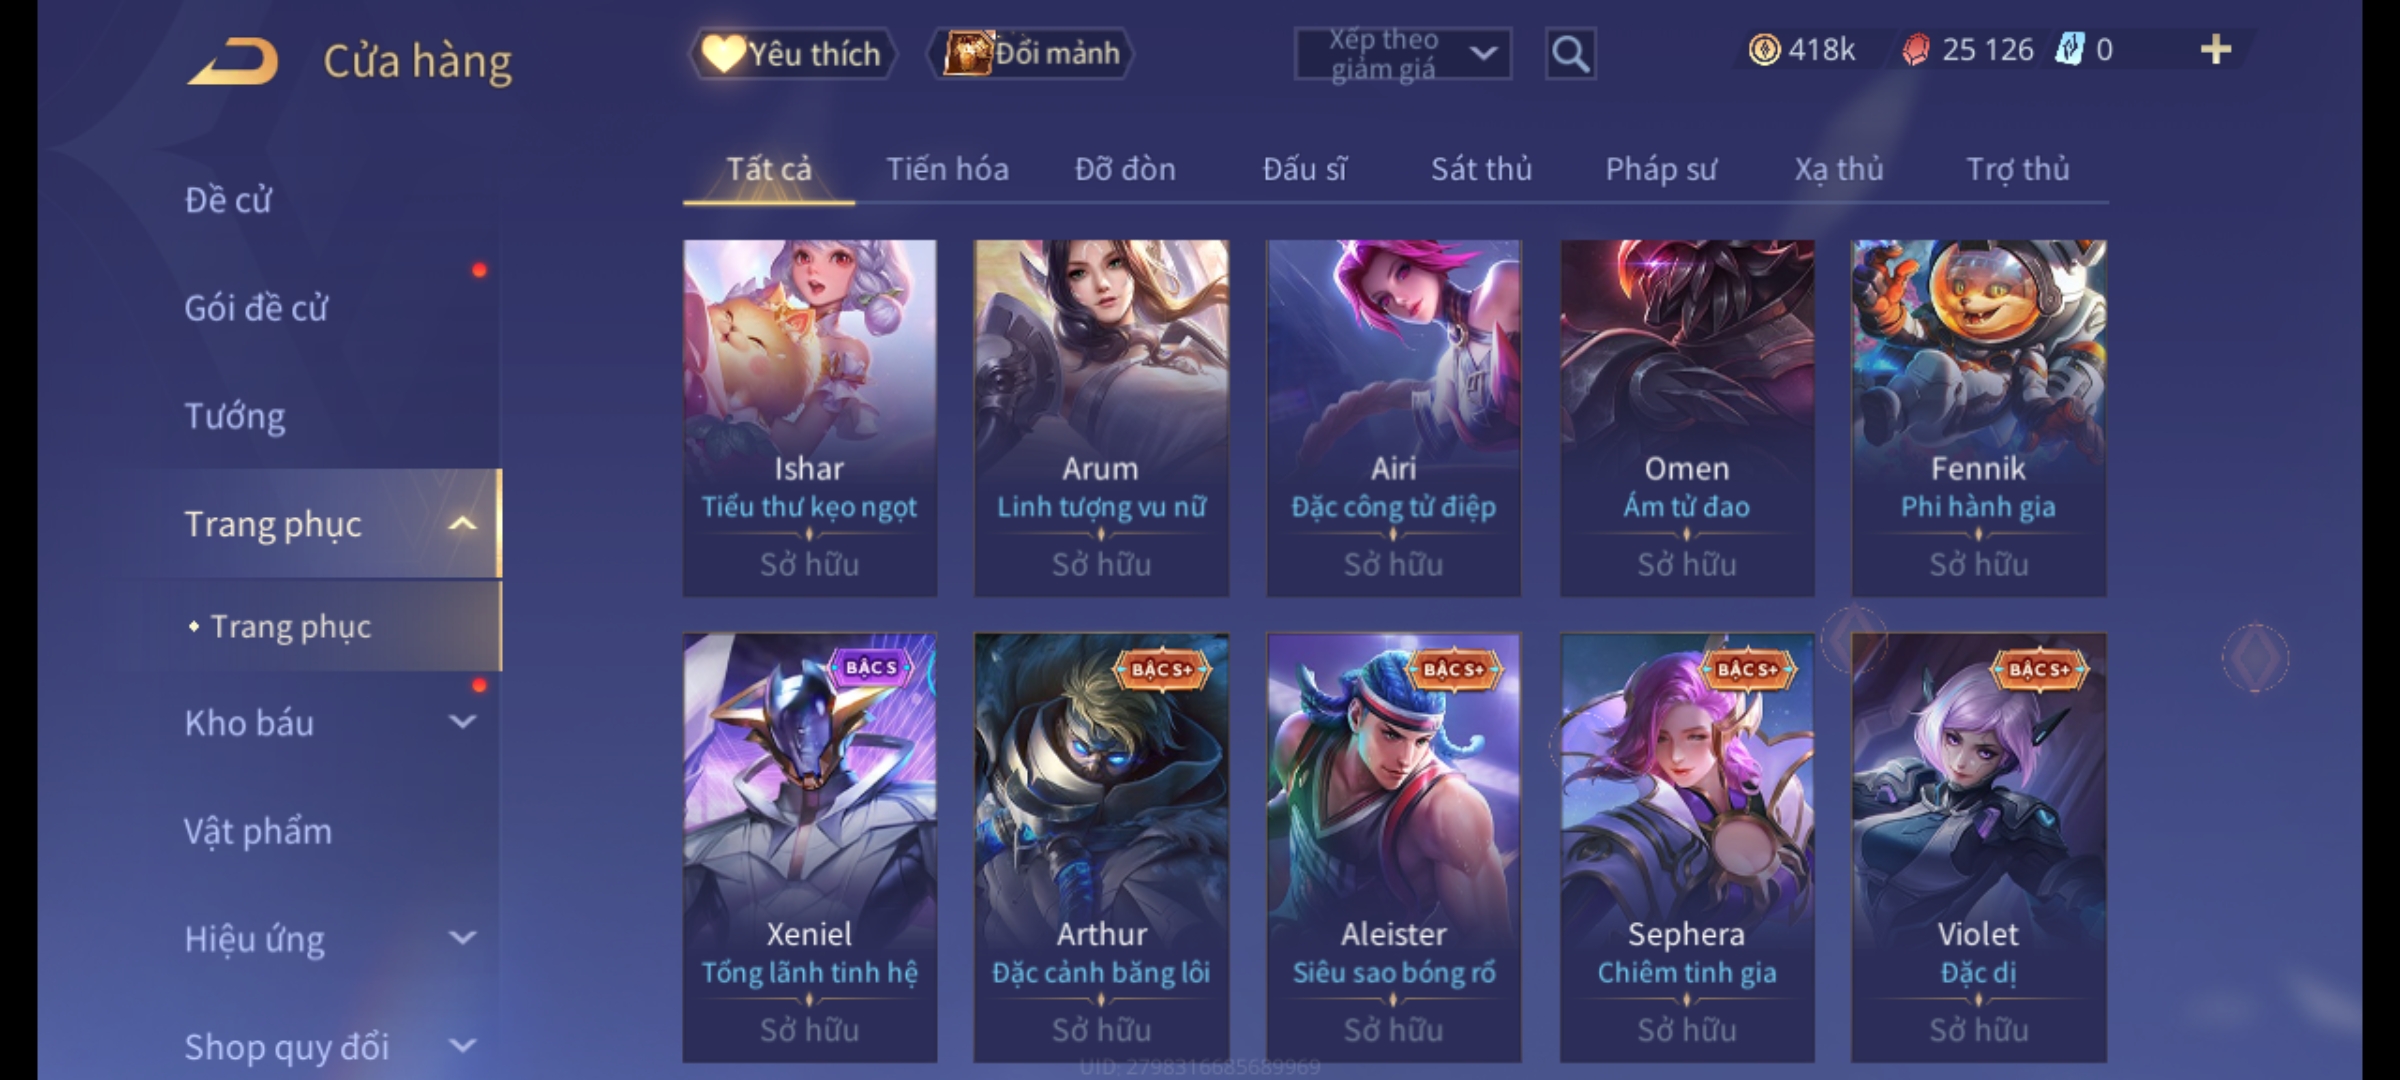
Task: Select the Ishar Tiểu thư kẹo ngọt skin card
Action: point(810,418)
